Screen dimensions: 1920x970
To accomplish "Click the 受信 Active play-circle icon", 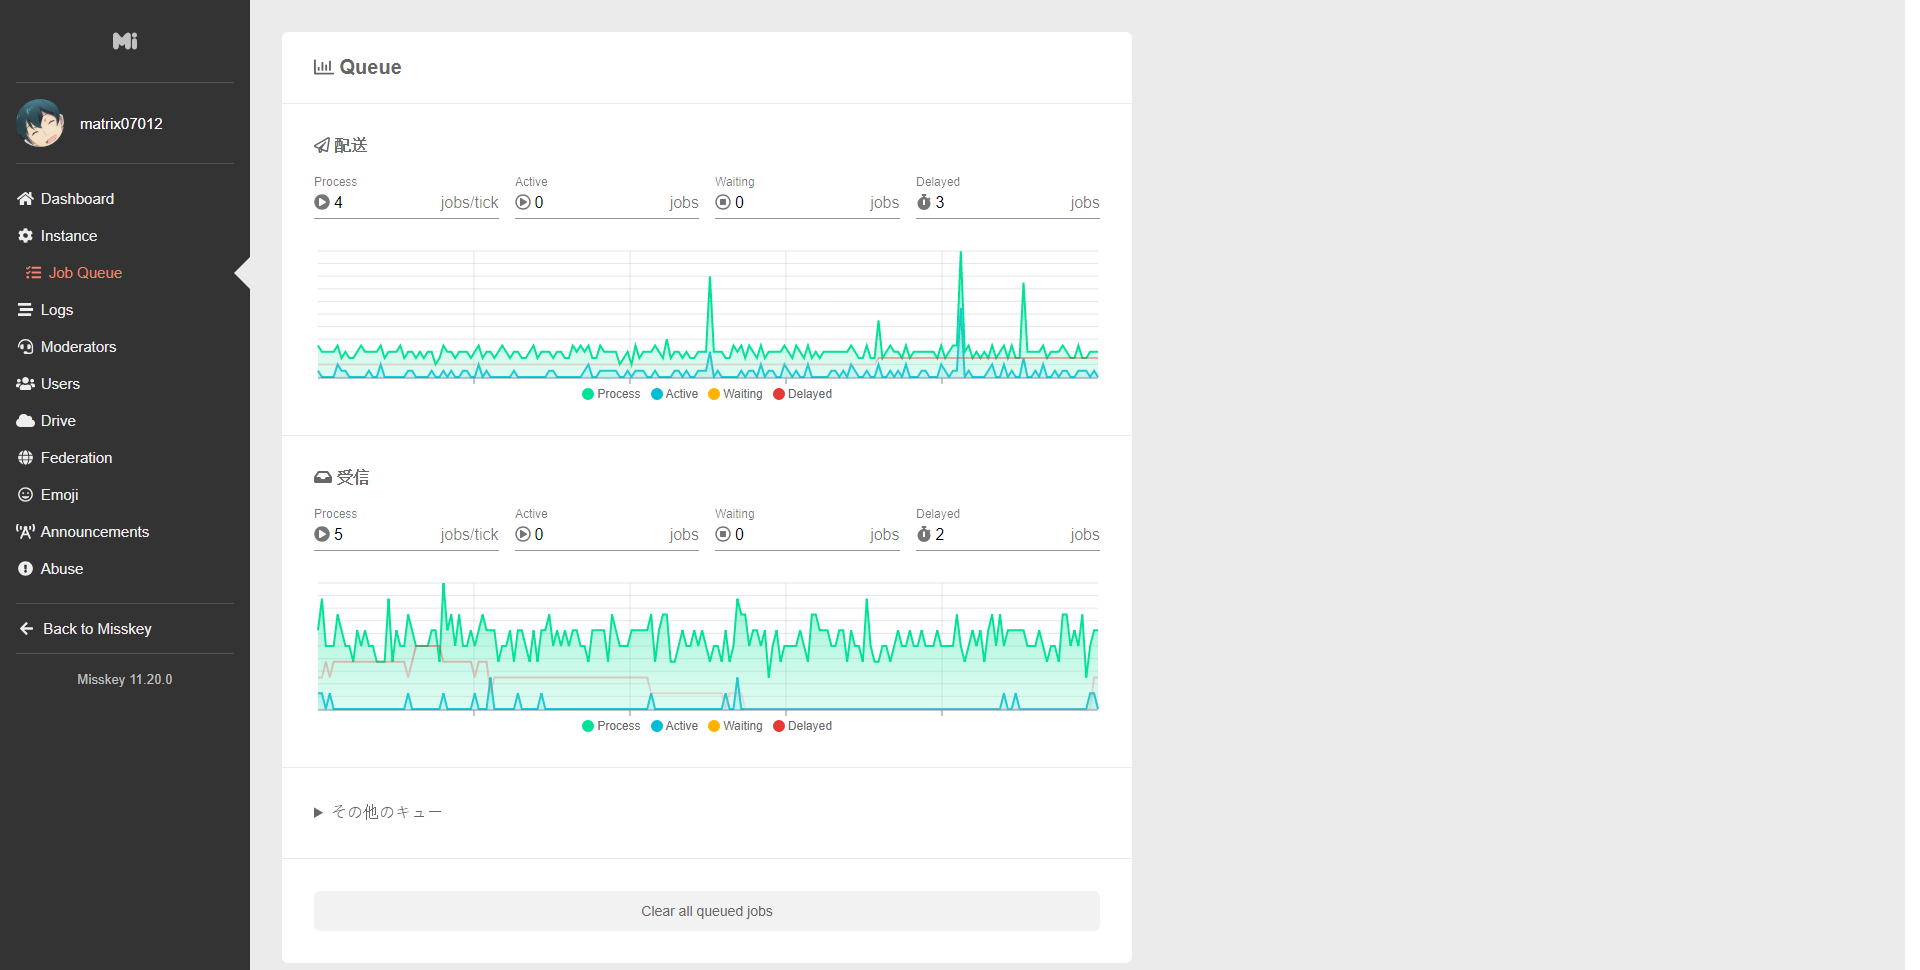I will 523,534.
